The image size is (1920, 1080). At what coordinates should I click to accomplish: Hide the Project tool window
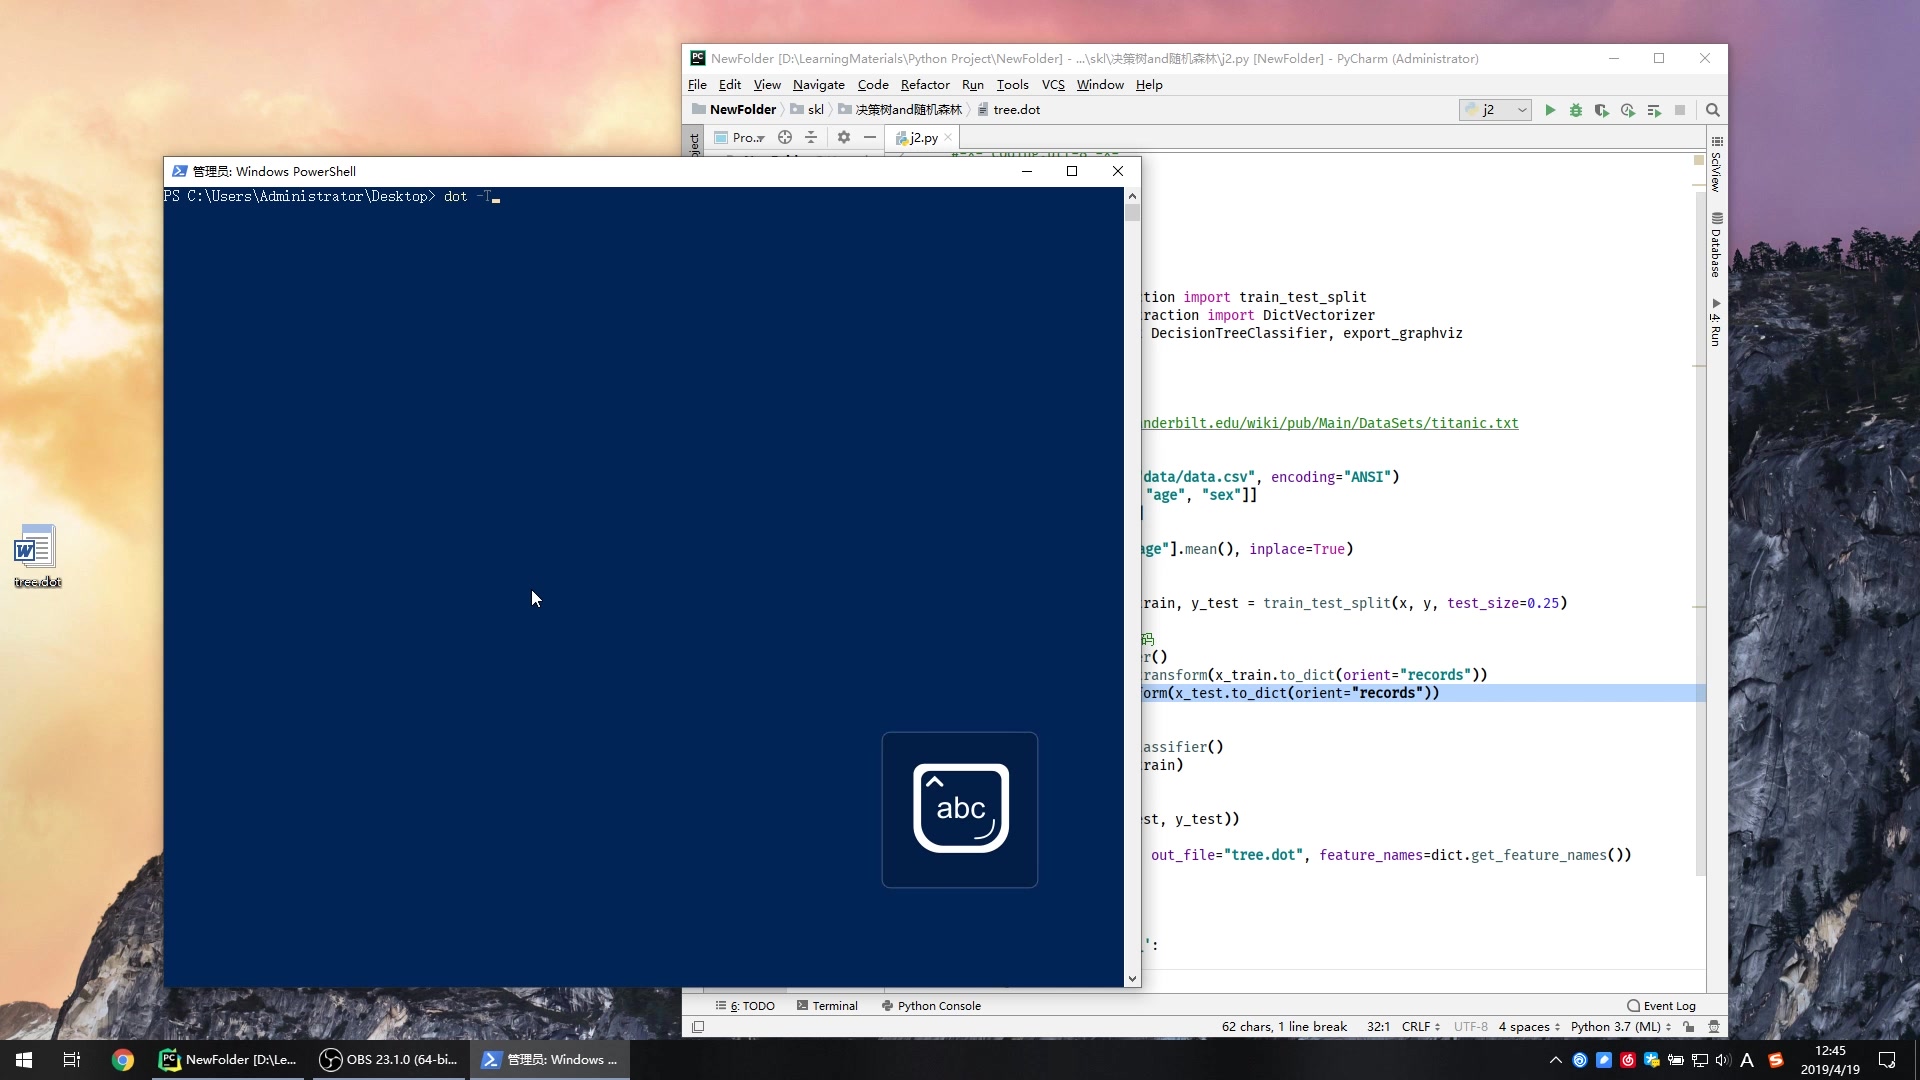point(870,137)
